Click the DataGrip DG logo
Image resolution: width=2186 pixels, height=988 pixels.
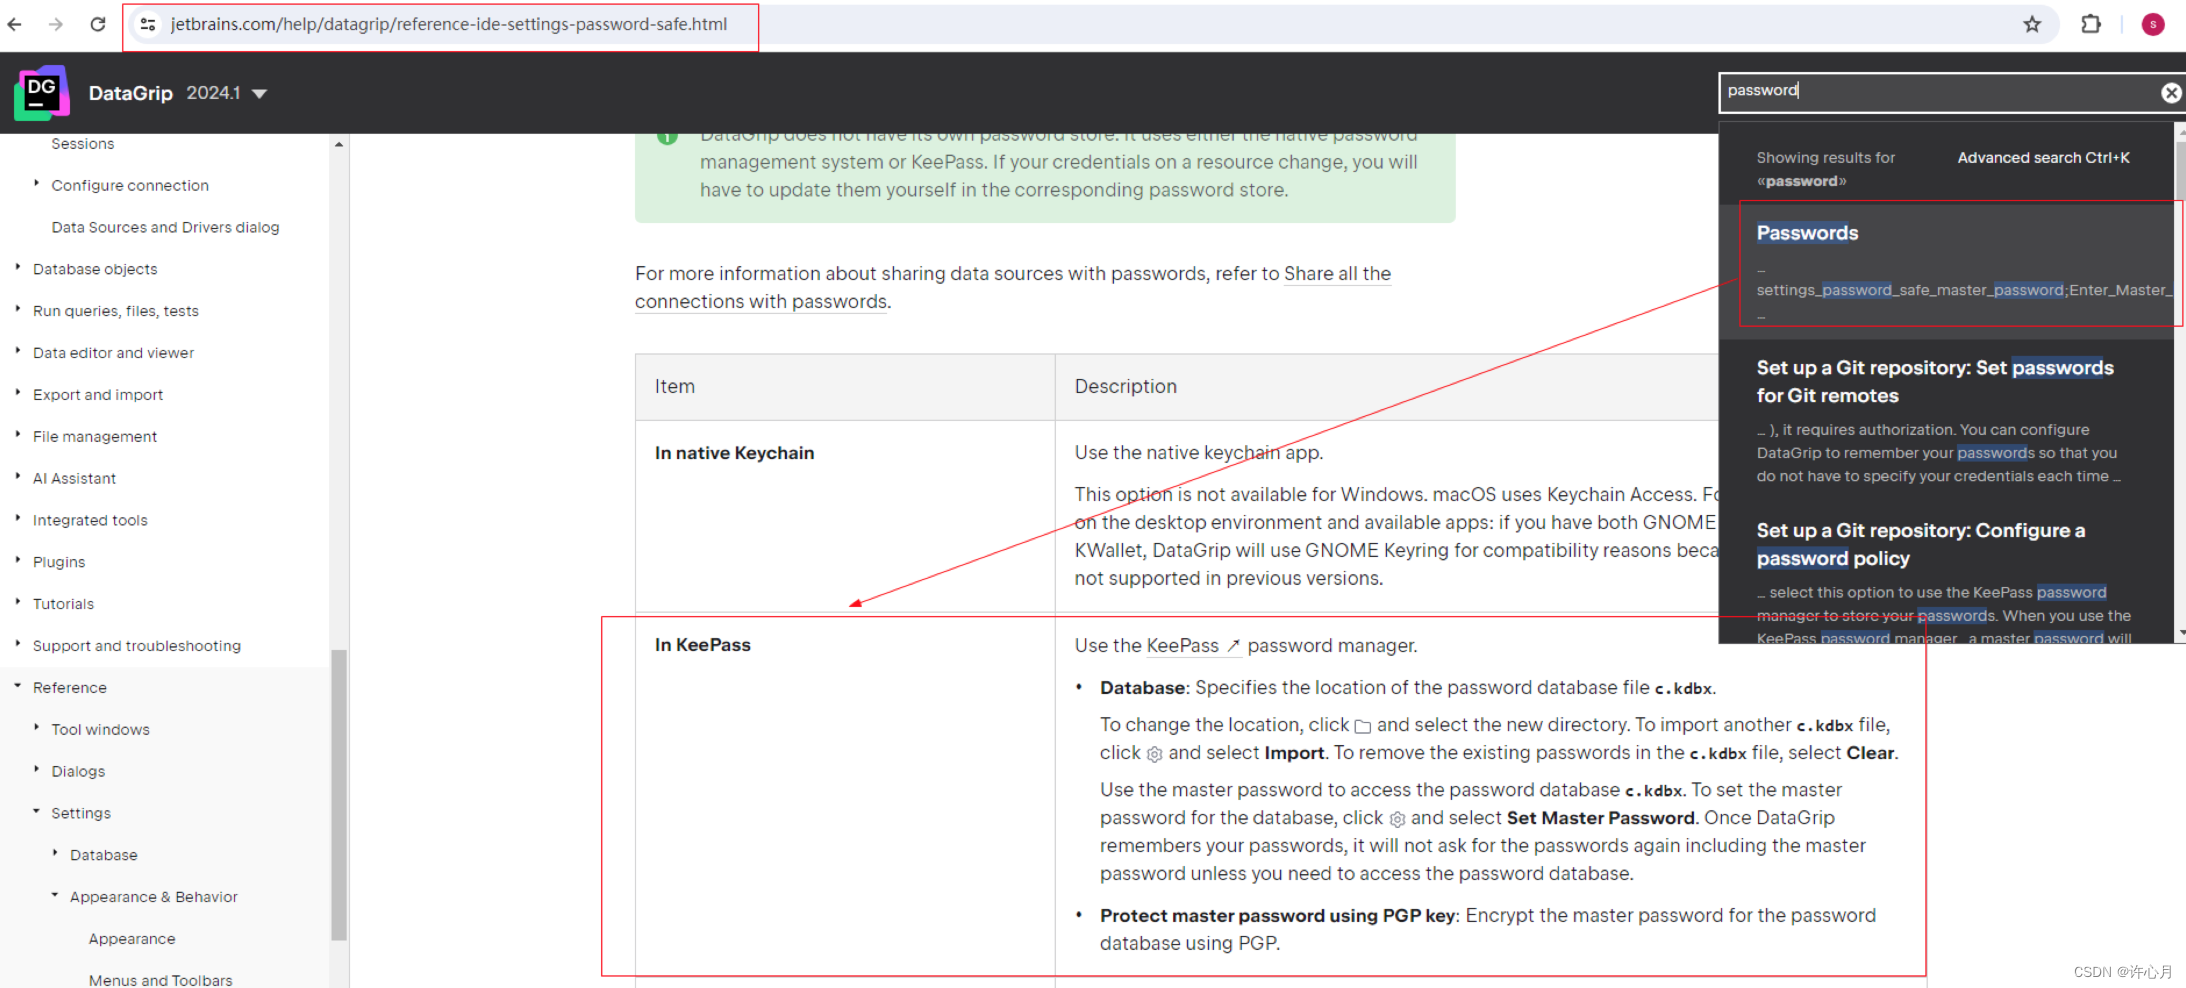41,92
